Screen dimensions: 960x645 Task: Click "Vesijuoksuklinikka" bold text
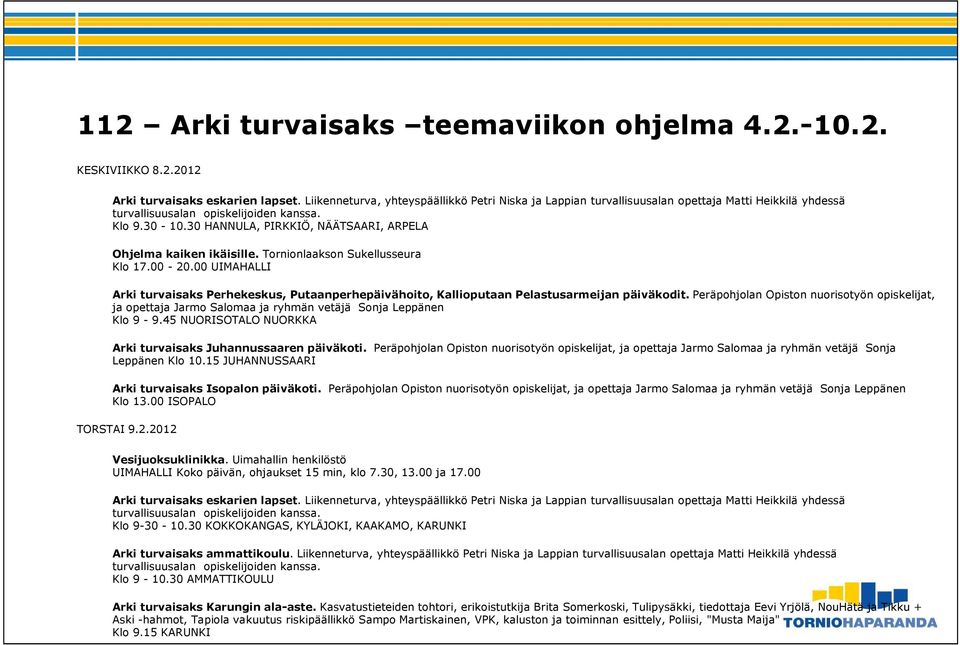tap(168, 460)
